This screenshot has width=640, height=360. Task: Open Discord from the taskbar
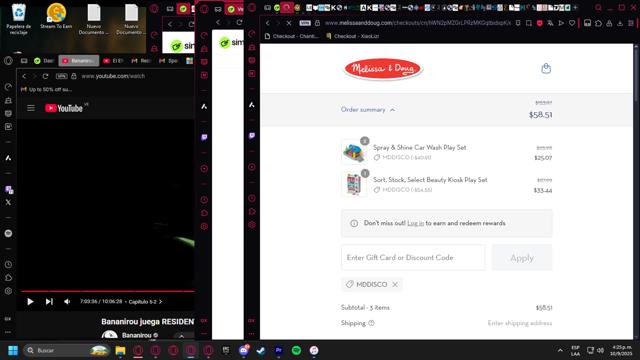click(244, 350)
